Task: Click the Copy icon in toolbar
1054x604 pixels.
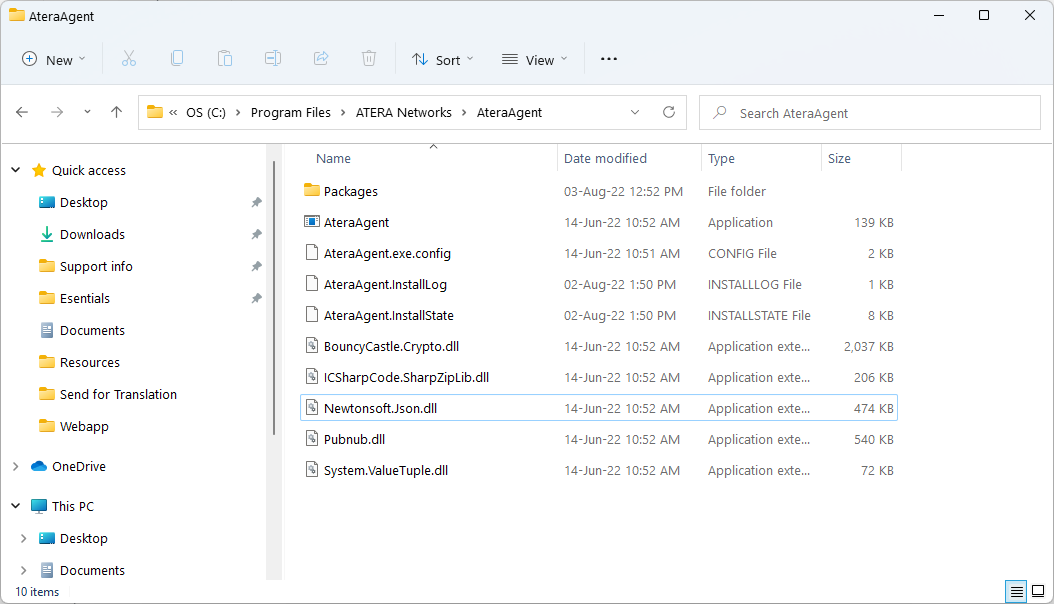Action: (x=177, y=58)
